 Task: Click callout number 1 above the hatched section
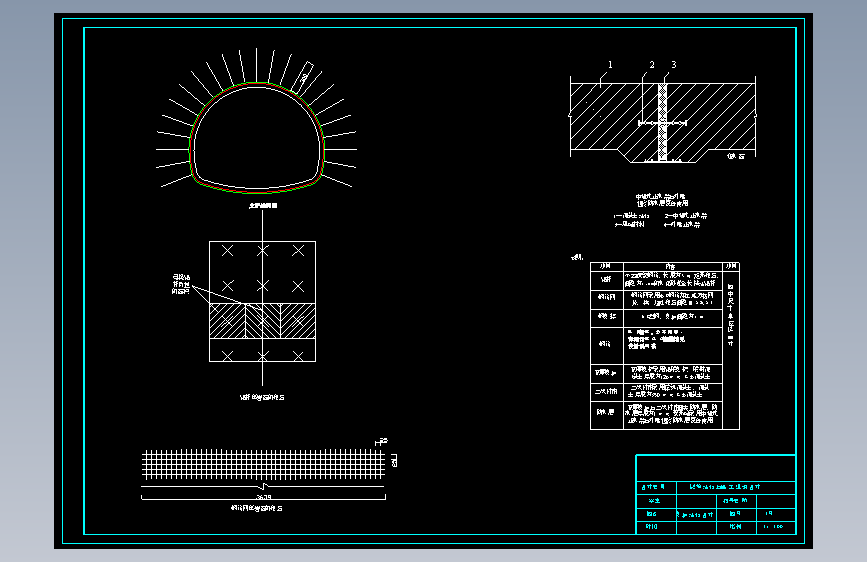(x=610, y=65)
